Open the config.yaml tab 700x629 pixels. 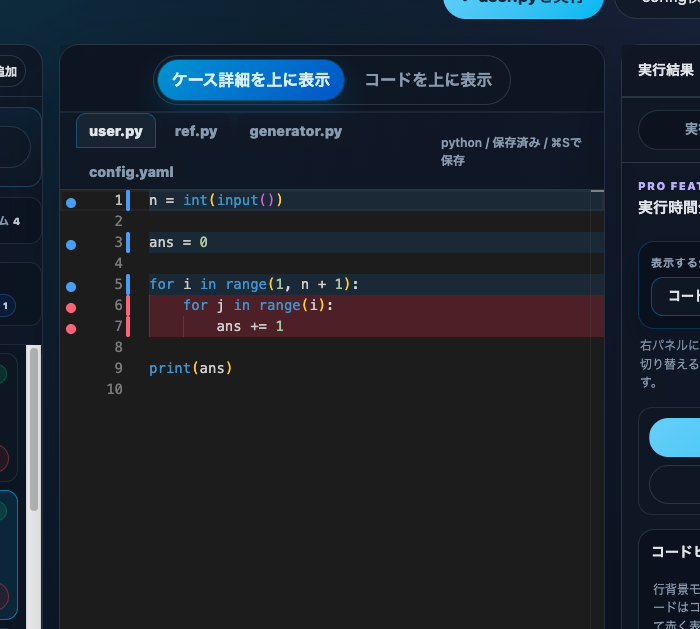pyautogui.click(x=131, y=172)
